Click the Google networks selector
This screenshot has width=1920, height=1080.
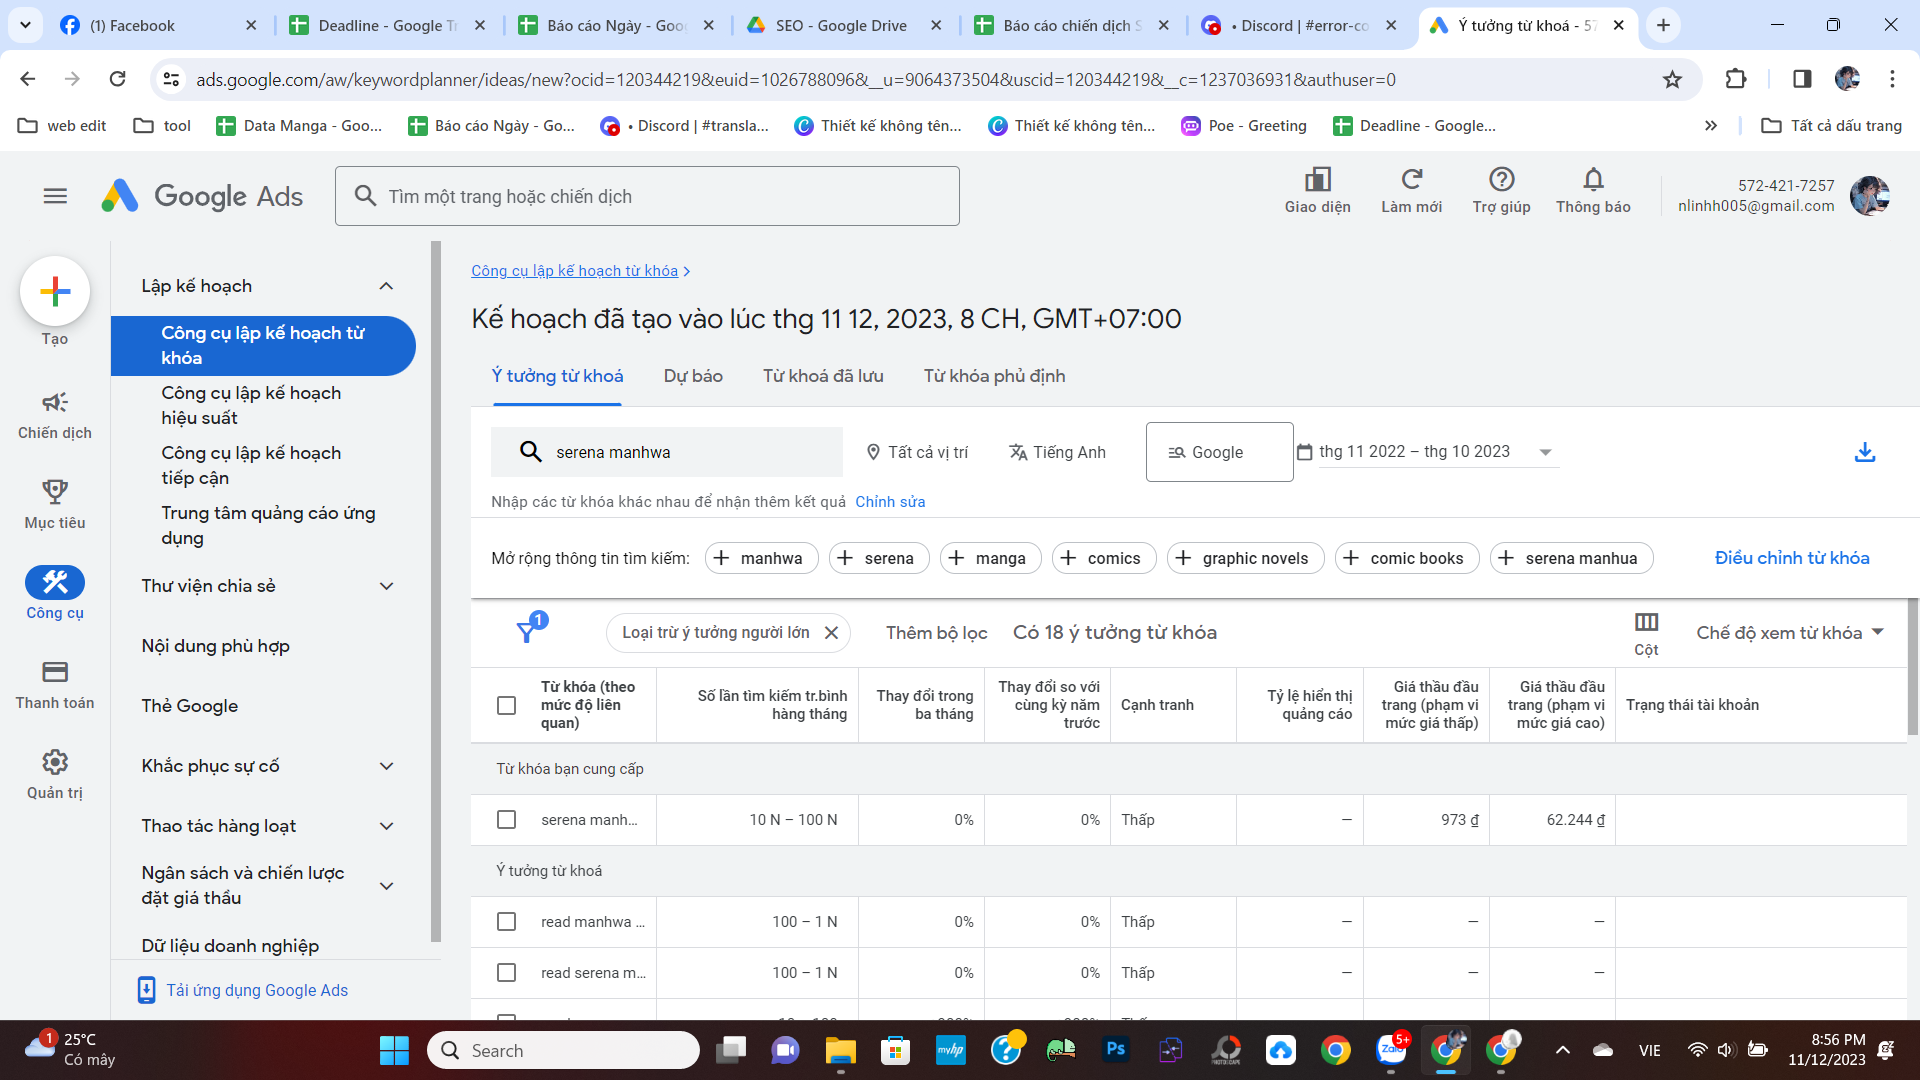coord(1219,452)
